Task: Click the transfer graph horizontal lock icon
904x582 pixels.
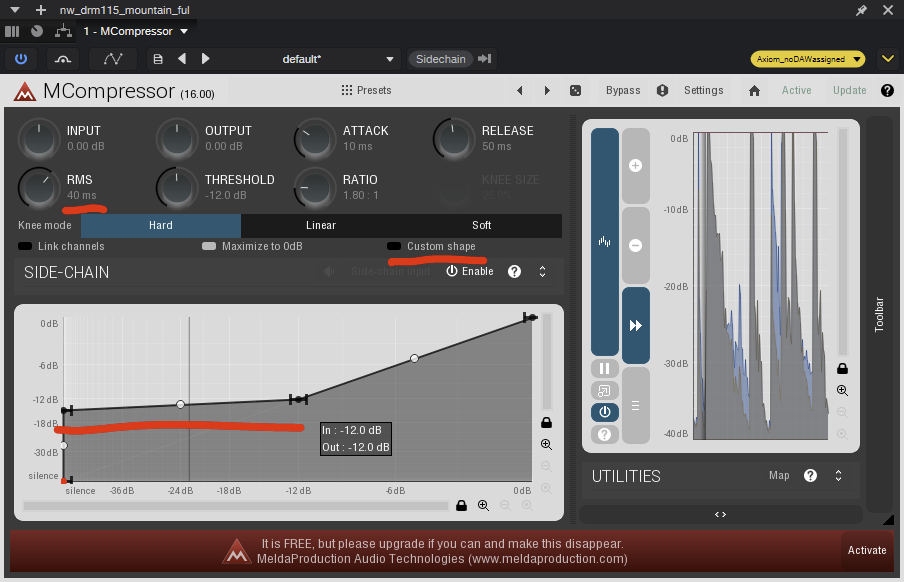Action: click(x=461, y=505)
